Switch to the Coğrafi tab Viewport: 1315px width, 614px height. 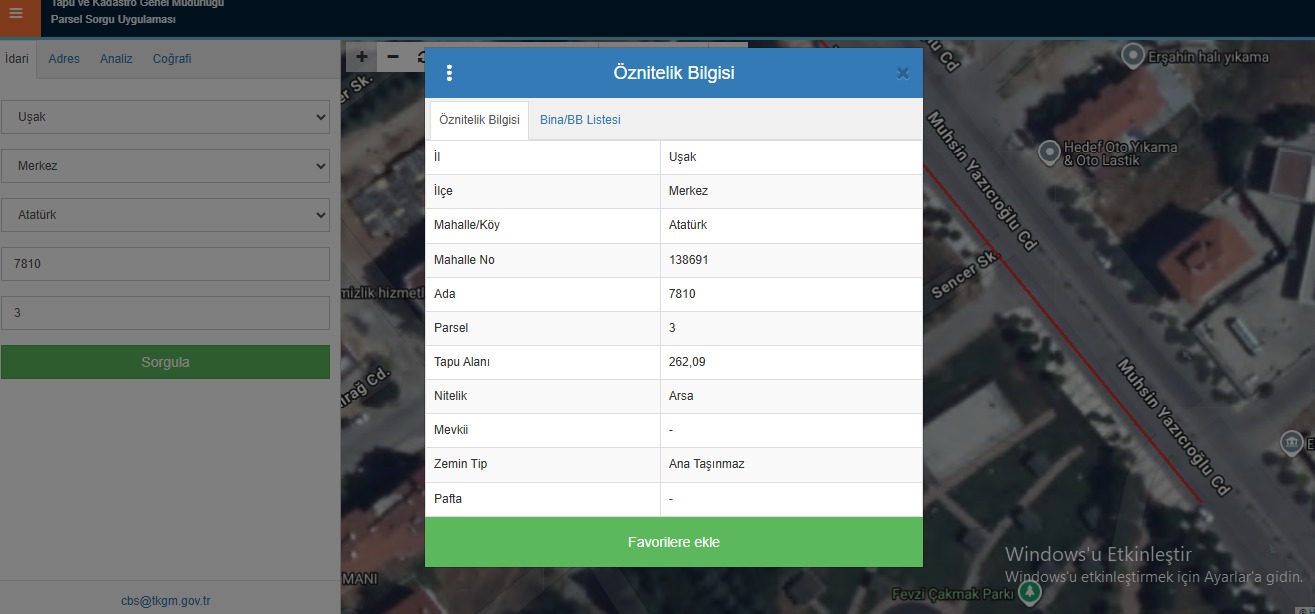172,59
